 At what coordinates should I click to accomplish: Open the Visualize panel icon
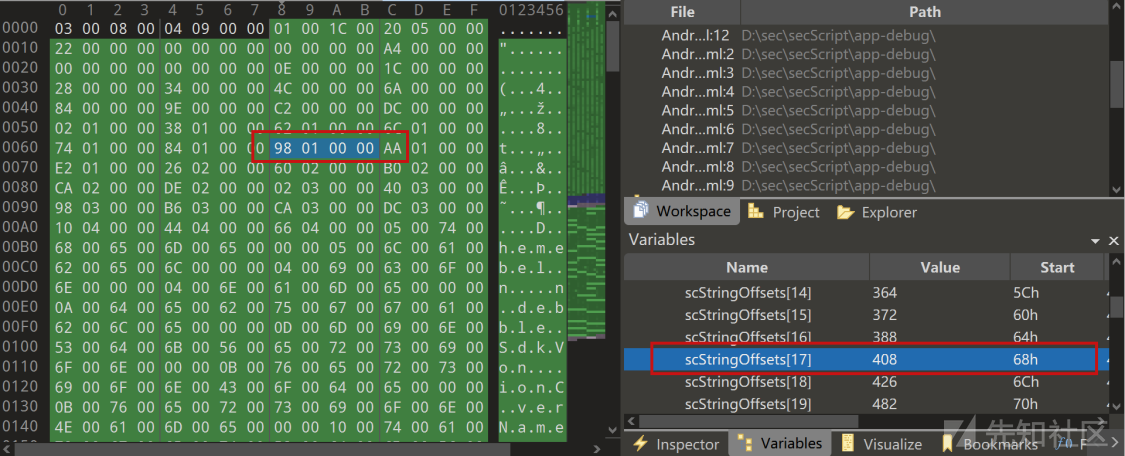pos(849,443)
